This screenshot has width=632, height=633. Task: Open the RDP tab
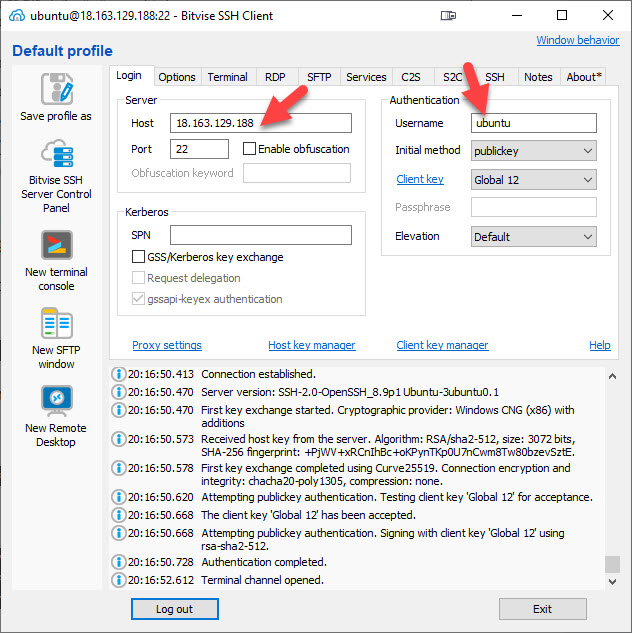click(275, 77)
